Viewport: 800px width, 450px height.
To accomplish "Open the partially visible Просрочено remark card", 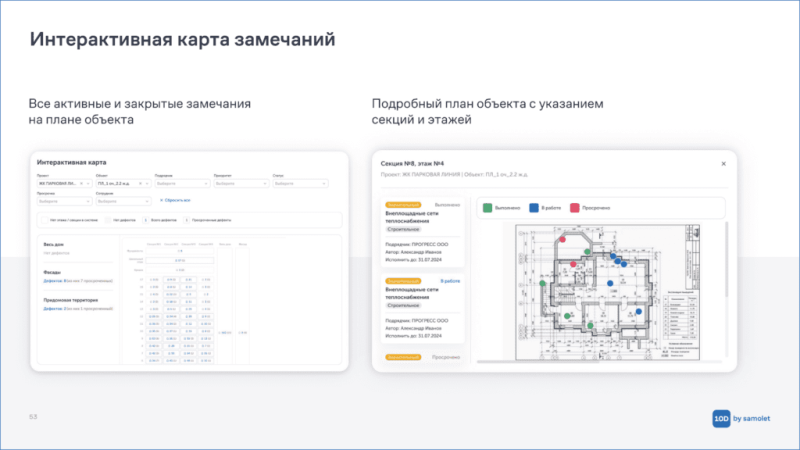I will click(x=422, y=357).
